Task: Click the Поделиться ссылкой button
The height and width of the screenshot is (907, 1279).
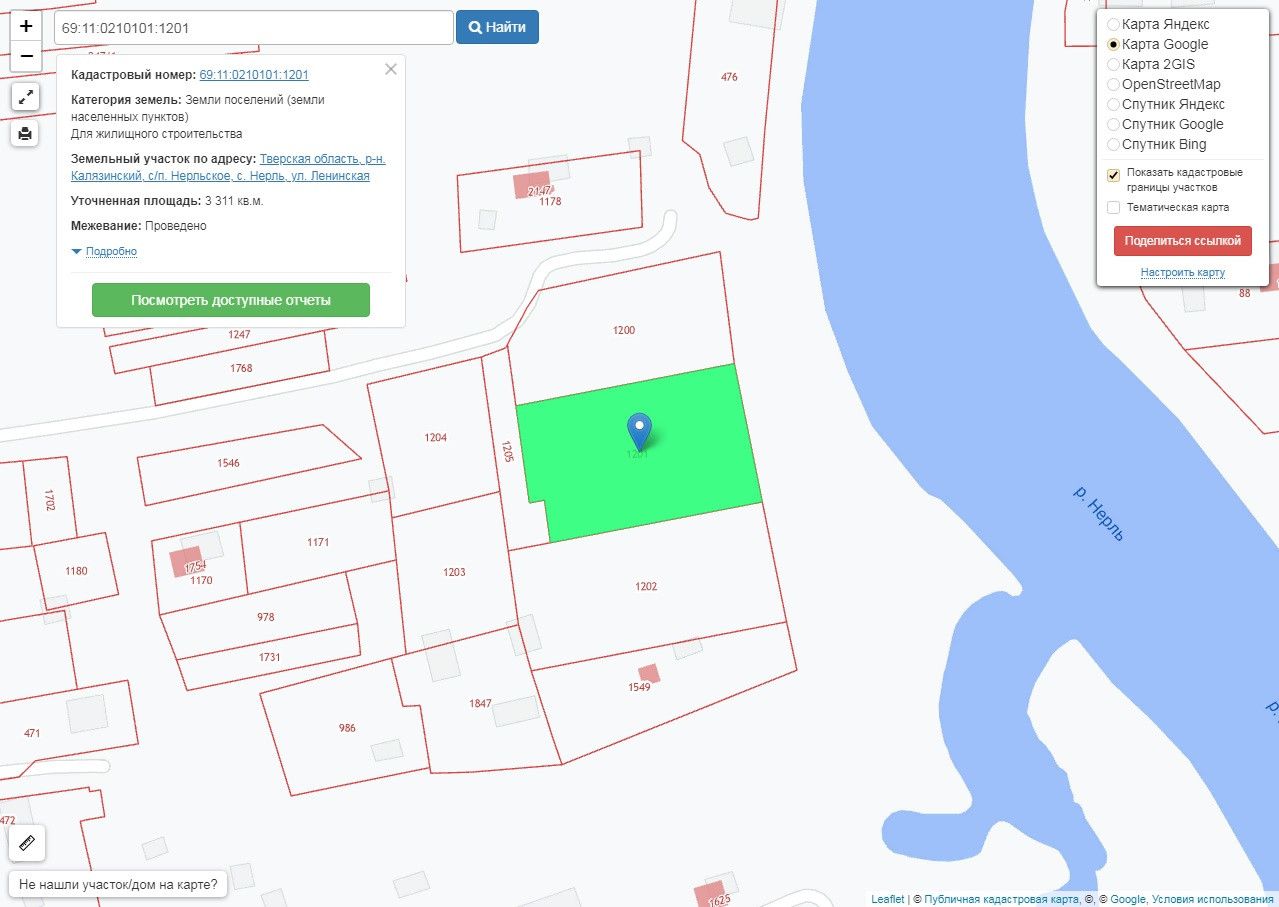Action: click(x=1182, y=241)
